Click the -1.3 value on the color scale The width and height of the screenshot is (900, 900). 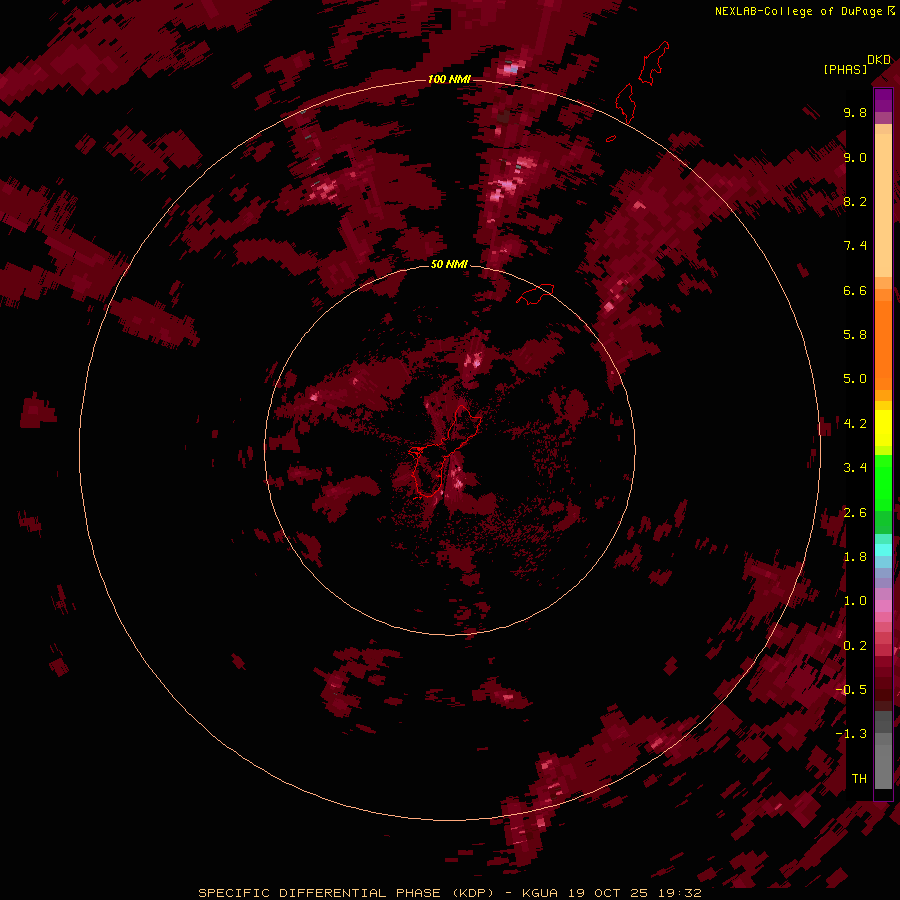(851, 734)
